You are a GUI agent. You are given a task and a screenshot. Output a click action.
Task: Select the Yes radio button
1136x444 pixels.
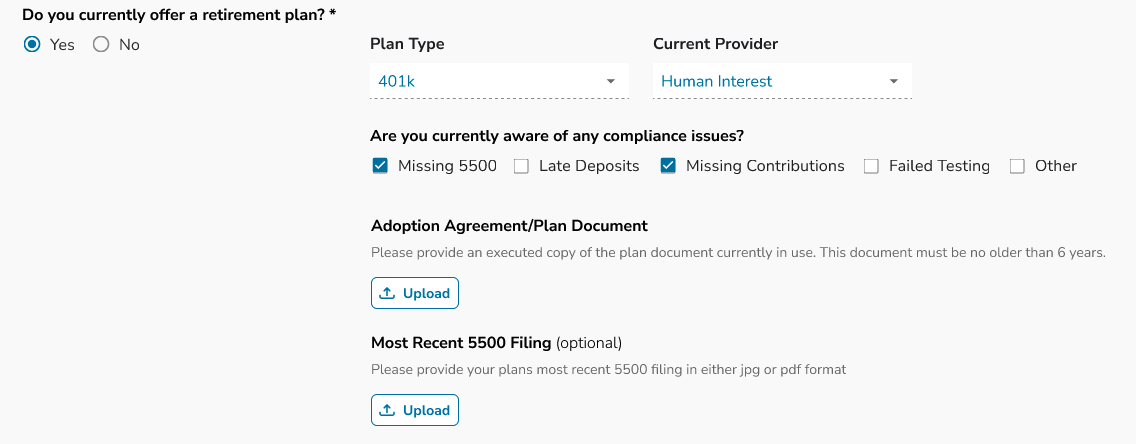[x=32, y=45]
